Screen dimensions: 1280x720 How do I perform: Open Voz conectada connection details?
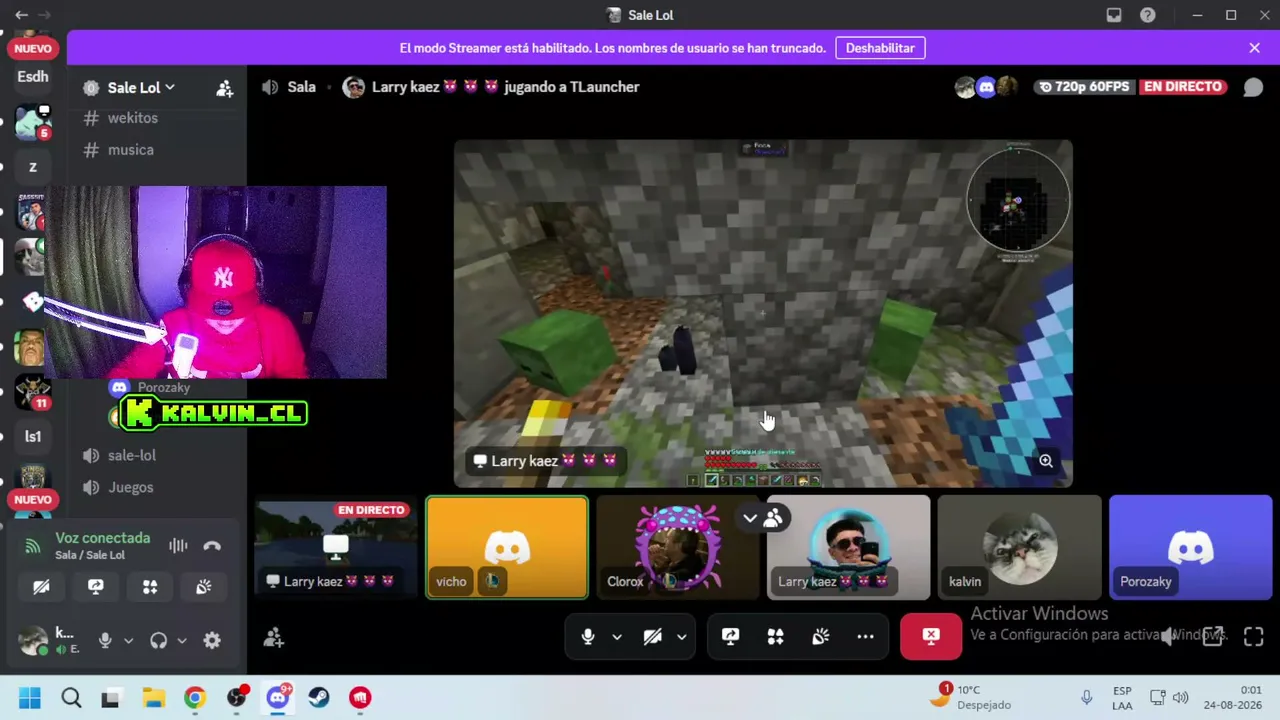(102, 538)
